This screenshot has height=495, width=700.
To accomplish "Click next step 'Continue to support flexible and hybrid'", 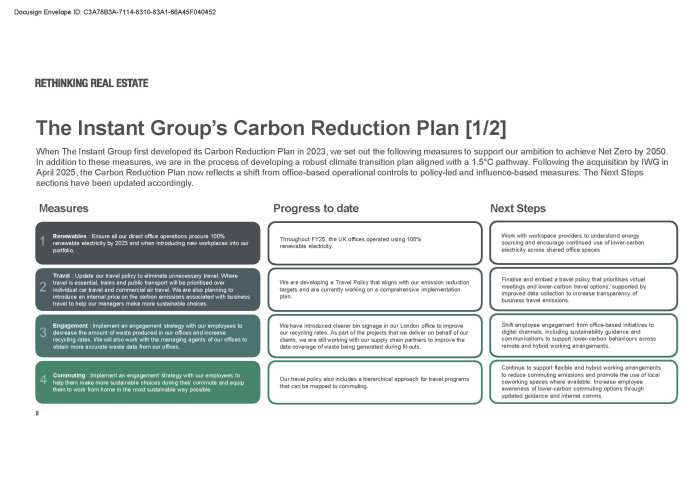I will [583, 382].
